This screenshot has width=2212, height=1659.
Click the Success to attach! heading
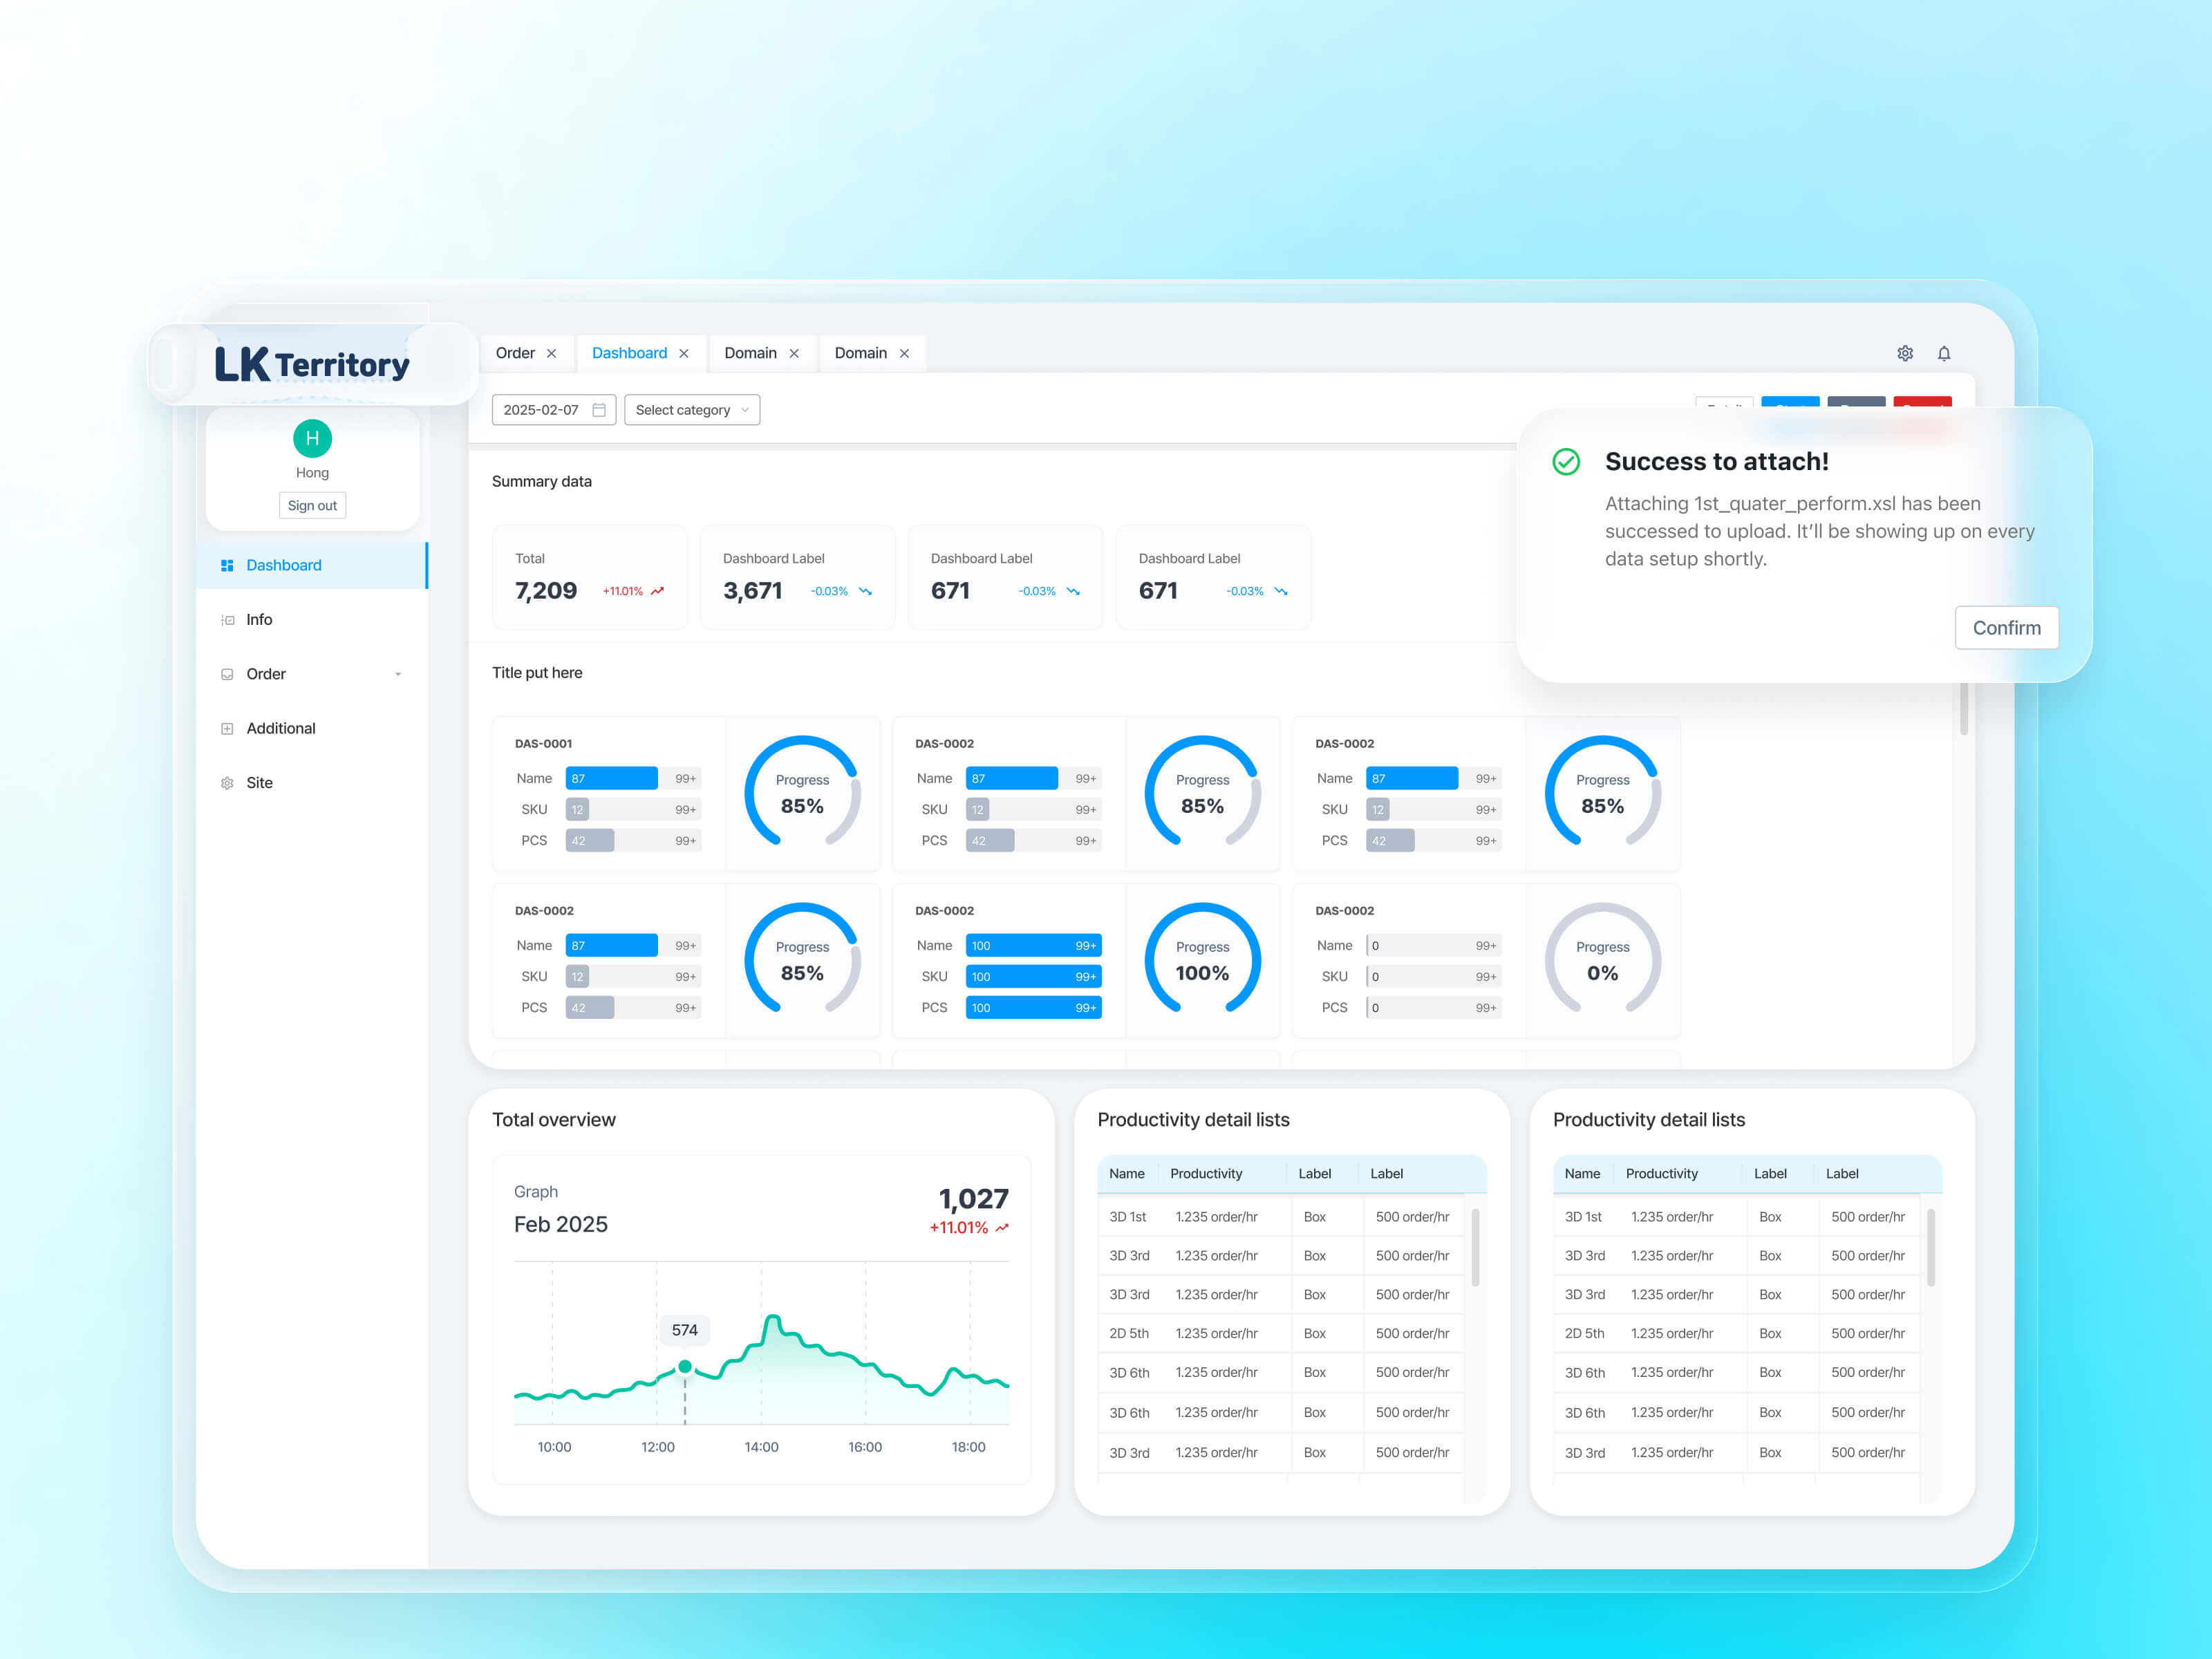click(x=1717, y=461)
